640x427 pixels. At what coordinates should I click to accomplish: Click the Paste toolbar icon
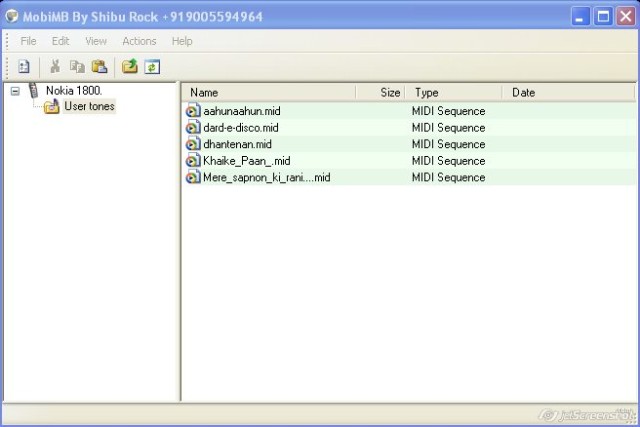(99, 67)
